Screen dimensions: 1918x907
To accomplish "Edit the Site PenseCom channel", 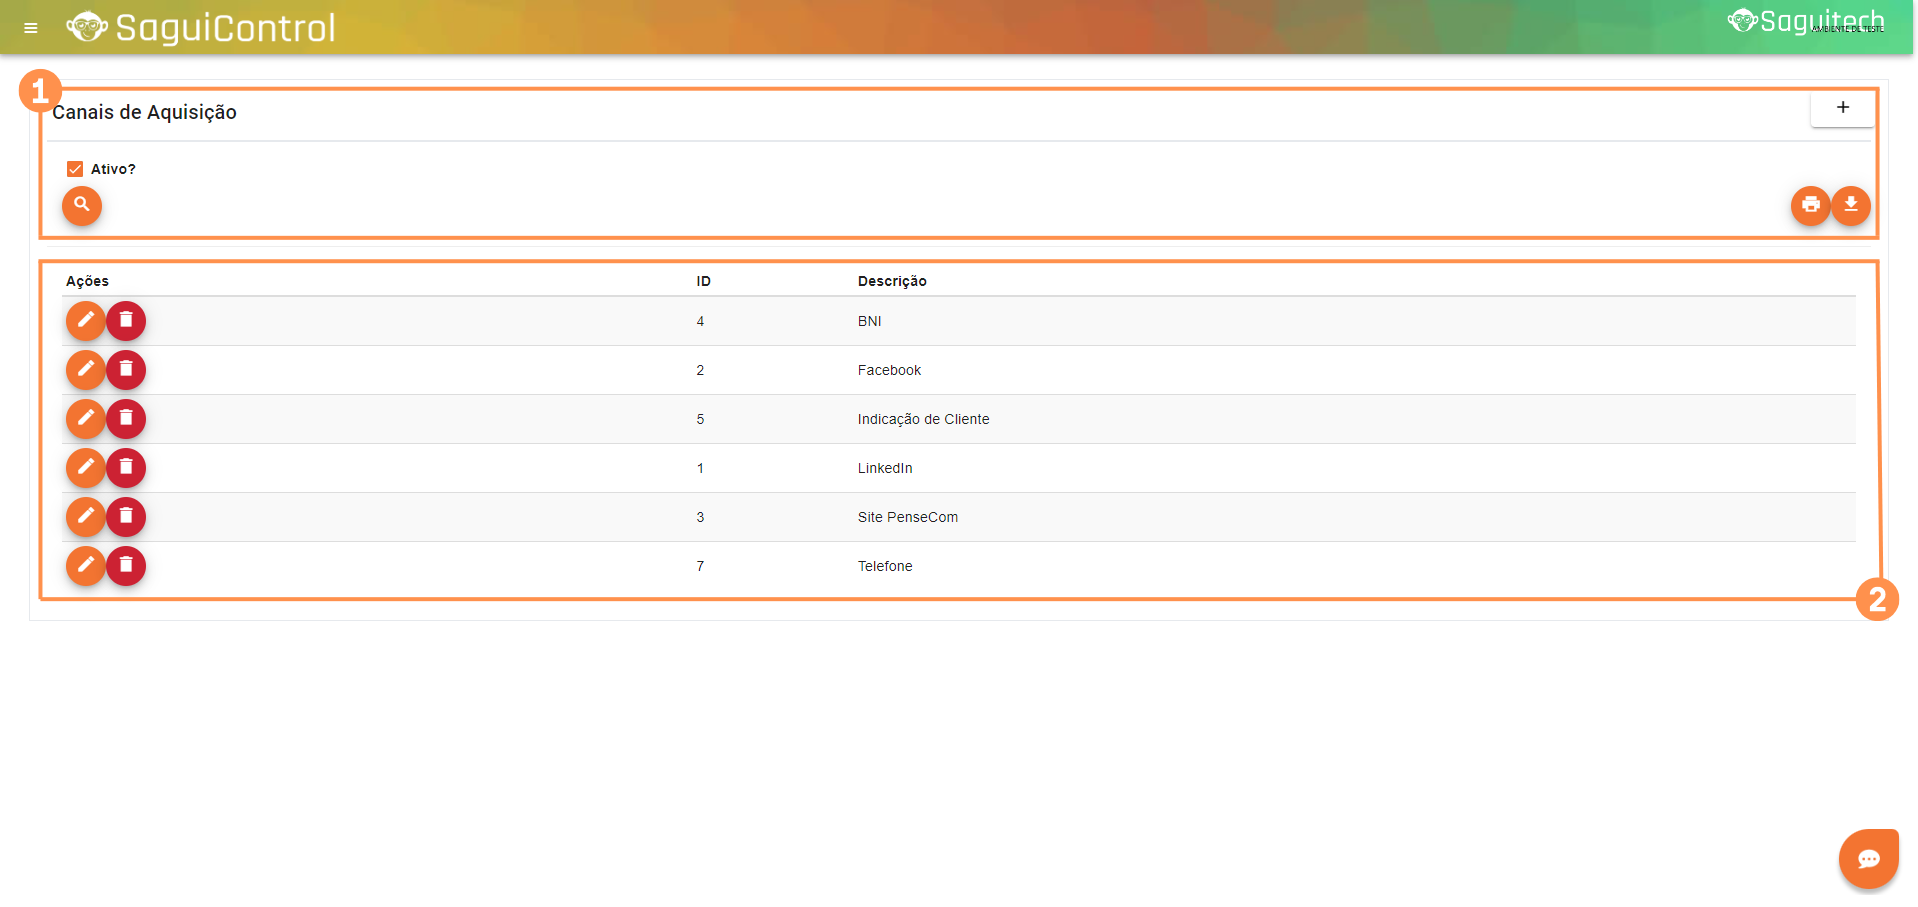I will tap(86, 517).
